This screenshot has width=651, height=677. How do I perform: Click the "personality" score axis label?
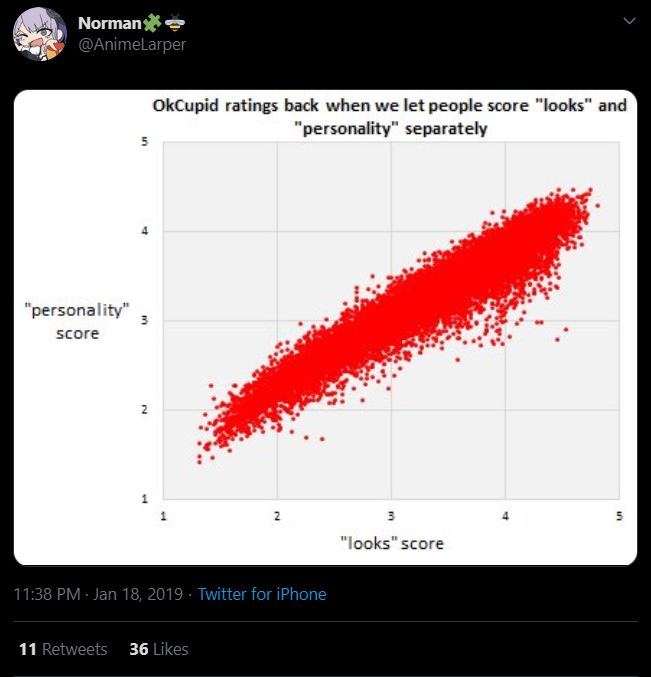click(x=77, y=321)
